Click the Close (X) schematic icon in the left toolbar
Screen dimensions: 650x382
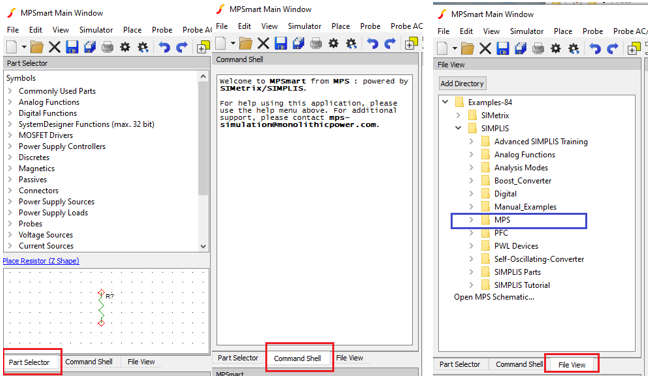pyautogui.click(x=54, y=47)
